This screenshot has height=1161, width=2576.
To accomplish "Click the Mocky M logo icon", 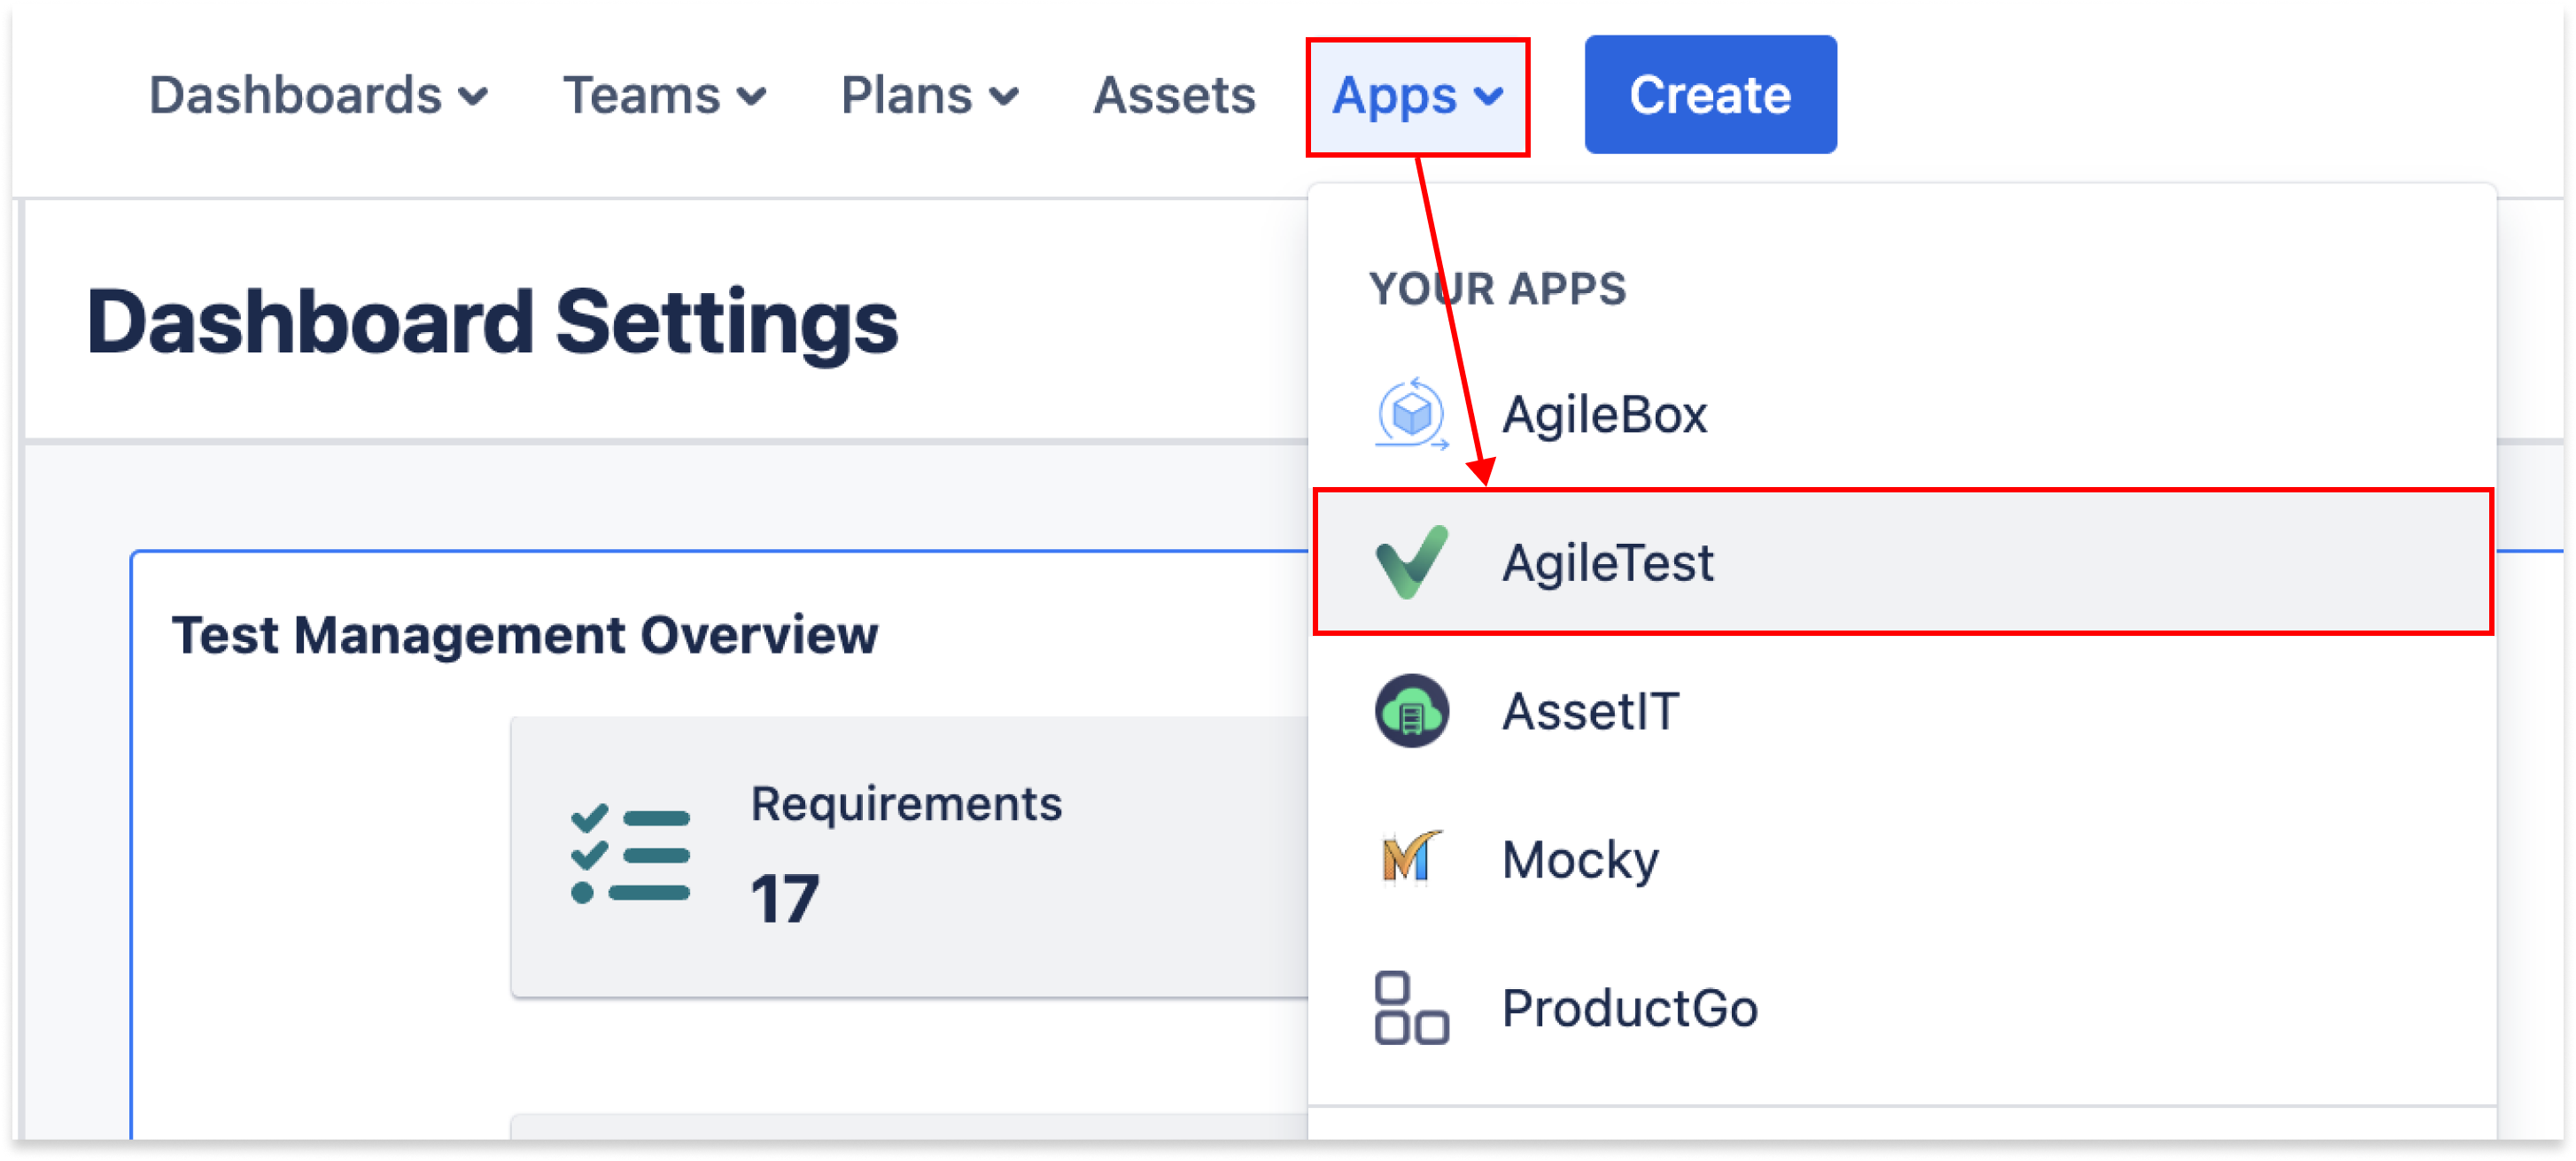I will [x=1411, y=858].
